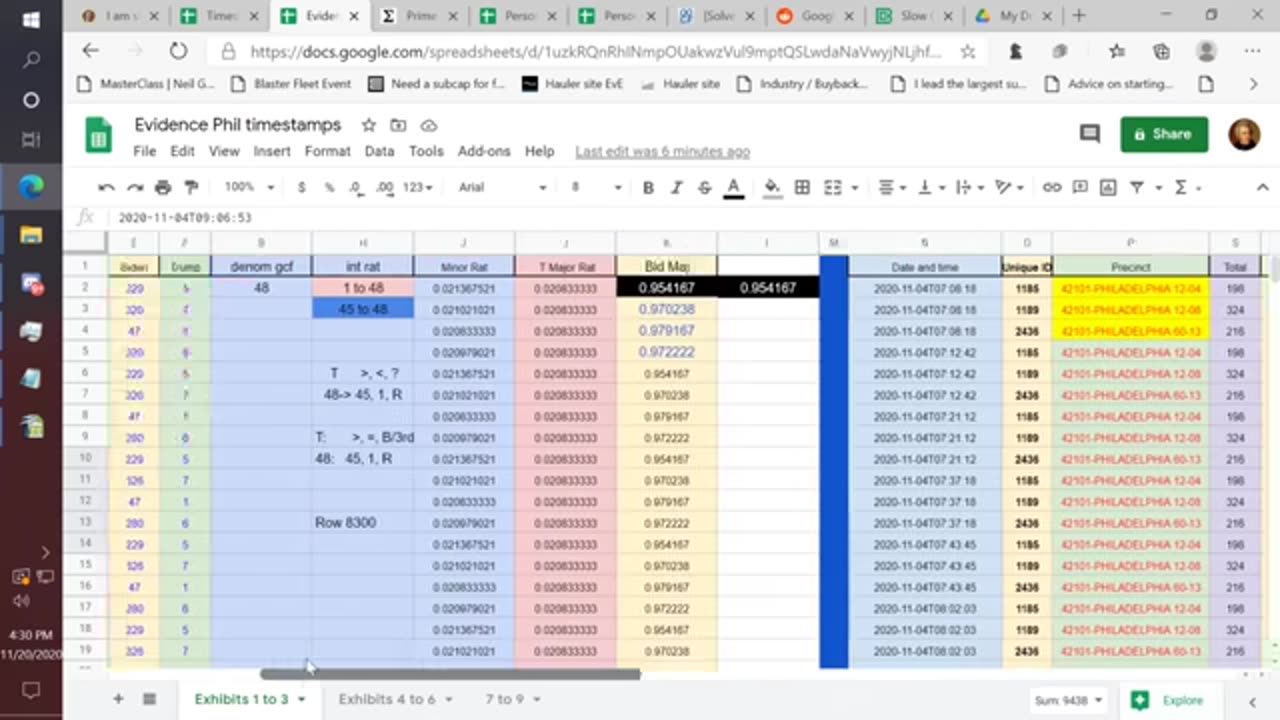Open the Edit menu
The height and width of the screenshot is (720, 1280).
(x=182, y=151)
